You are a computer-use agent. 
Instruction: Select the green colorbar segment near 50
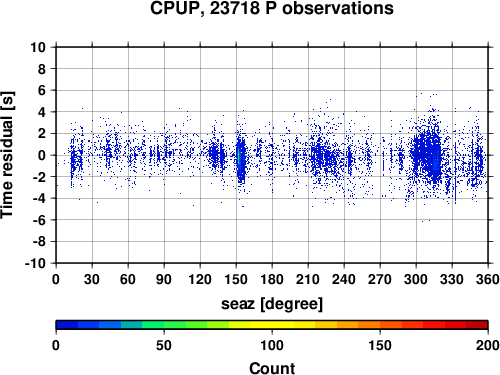(164, 325)
